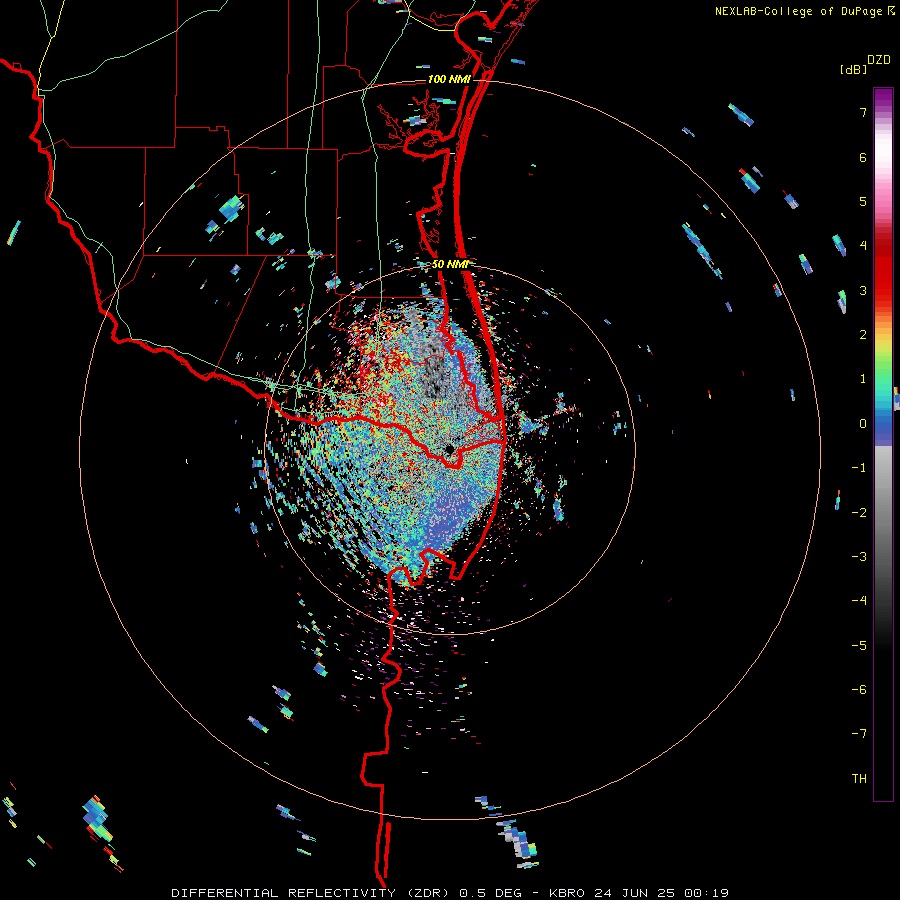Click the TH threshold label on color scale
Screen dimensions: 900x900
[x=859, y=778]
